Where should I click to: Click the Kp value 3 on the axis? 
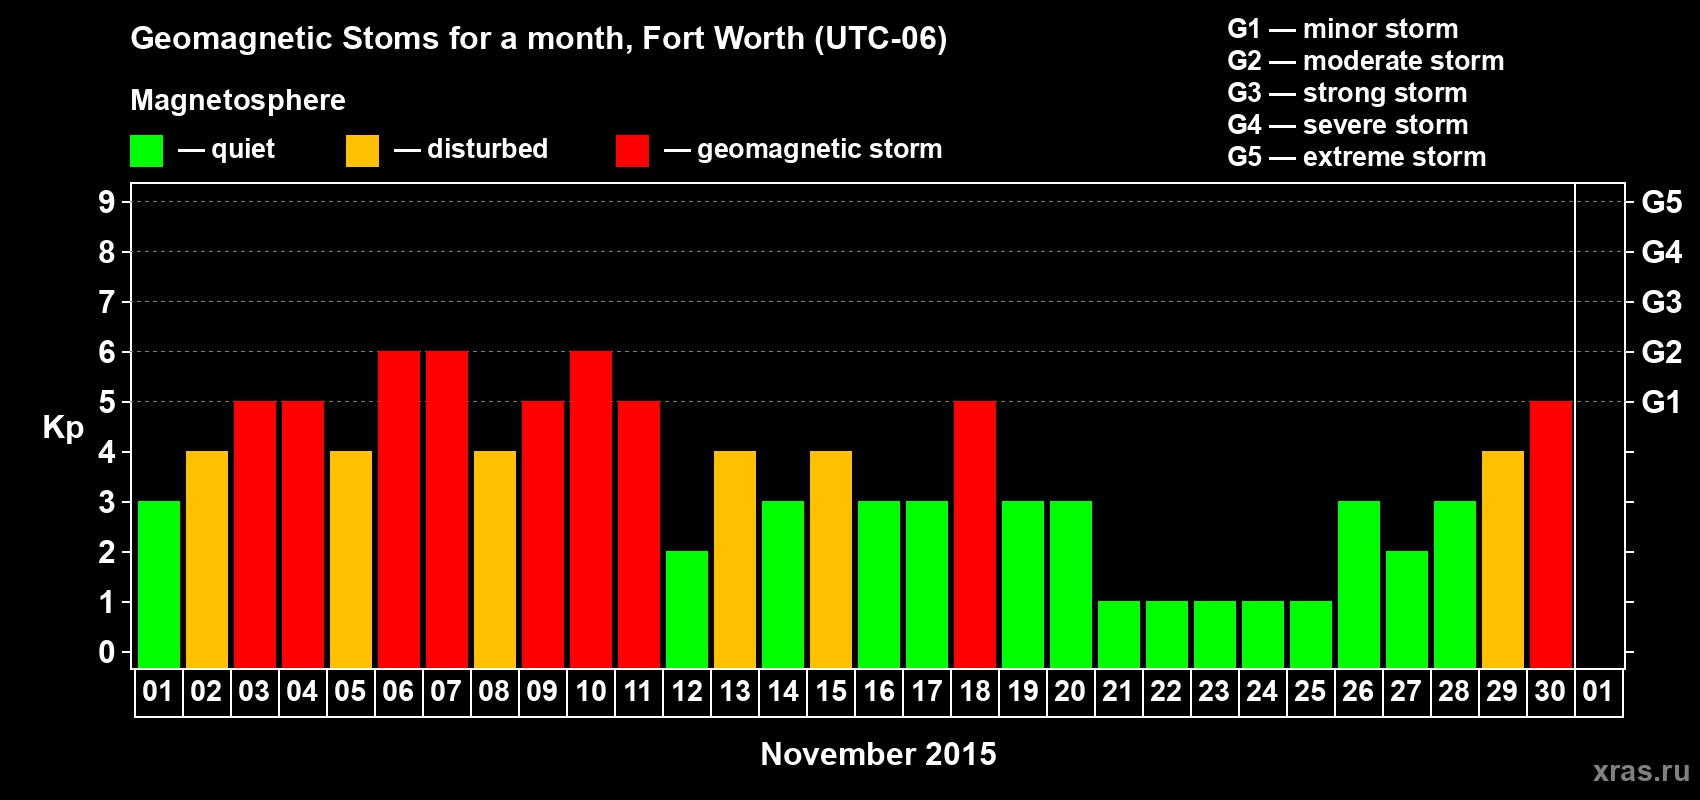coord(107,502)
